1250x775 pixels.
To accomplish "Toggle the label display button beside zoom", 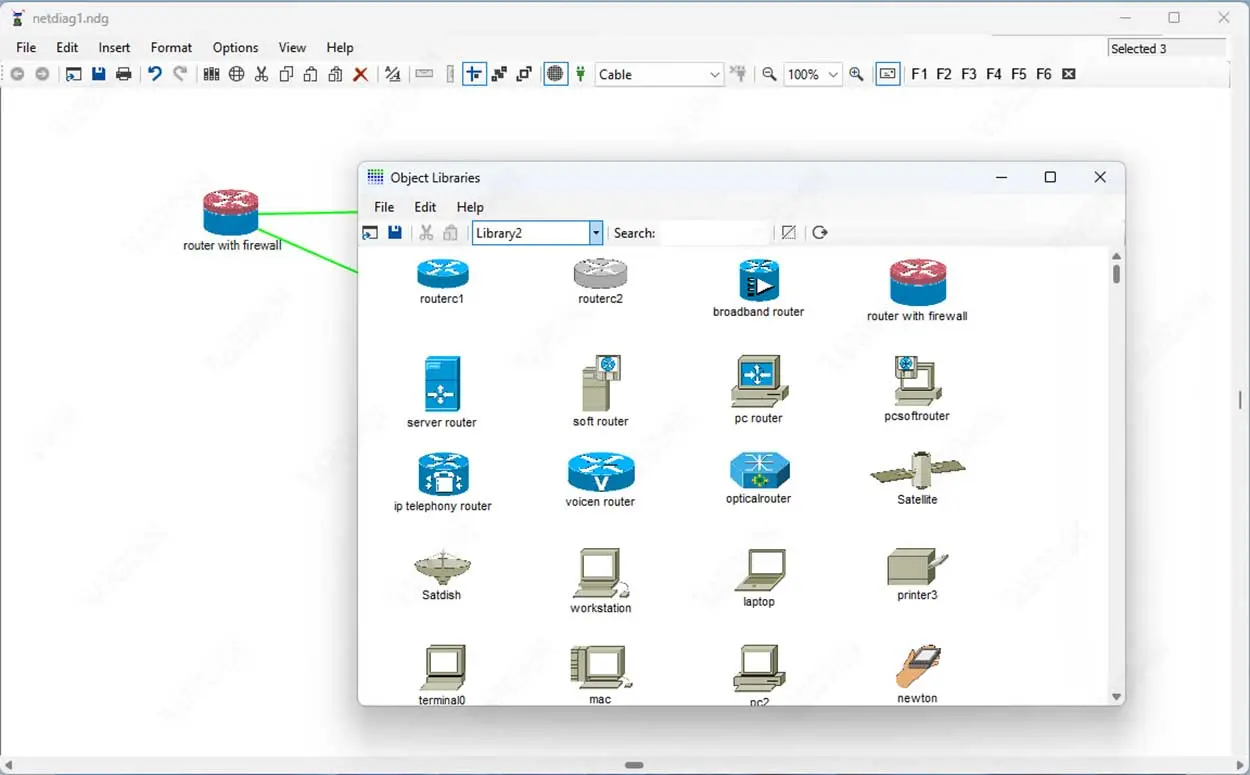I will pyautogui.click(x=887, y=74).
